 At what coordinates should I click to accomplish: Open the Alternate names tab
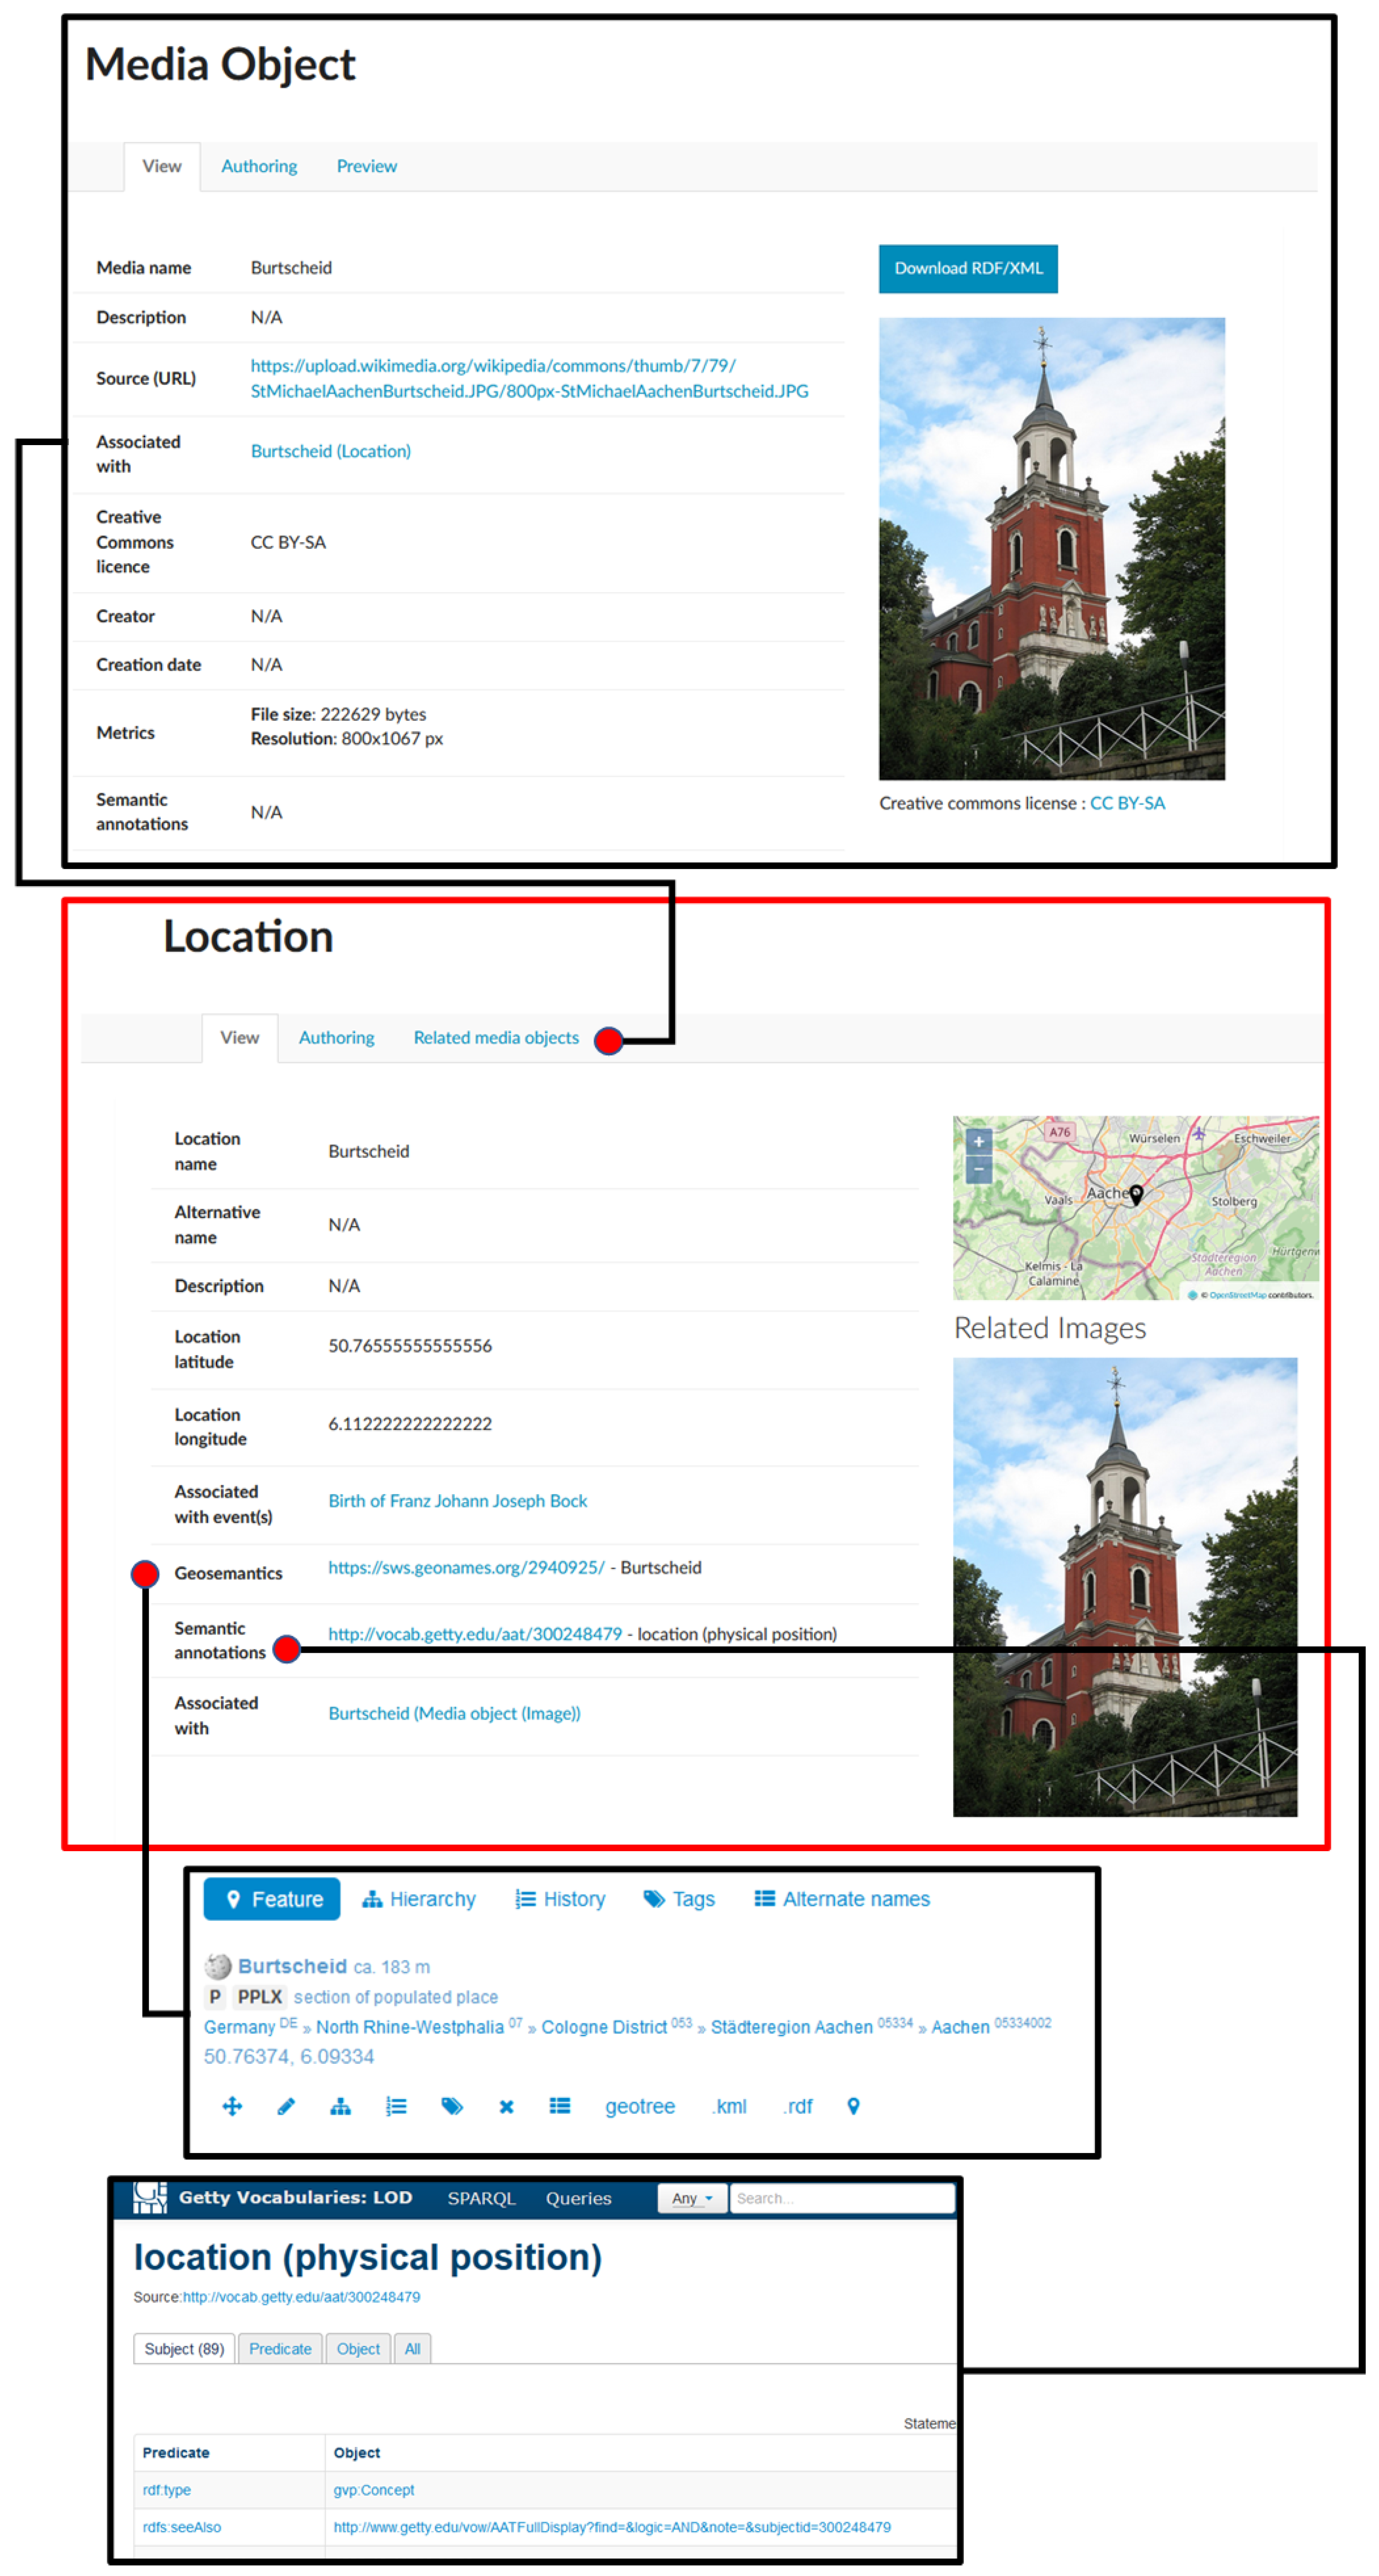coord(842,1899)
